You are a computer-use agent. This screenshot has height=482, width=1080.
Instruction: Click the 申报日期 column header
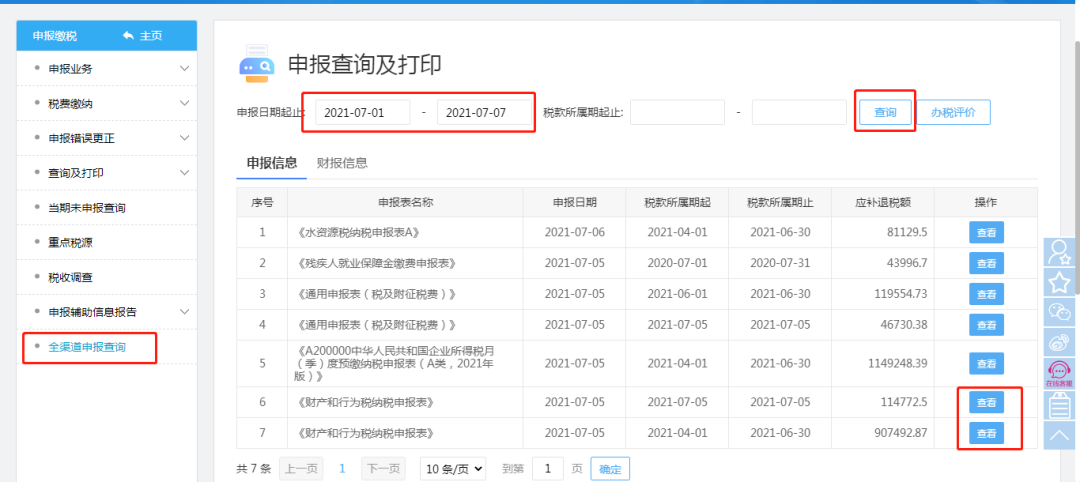574,202
